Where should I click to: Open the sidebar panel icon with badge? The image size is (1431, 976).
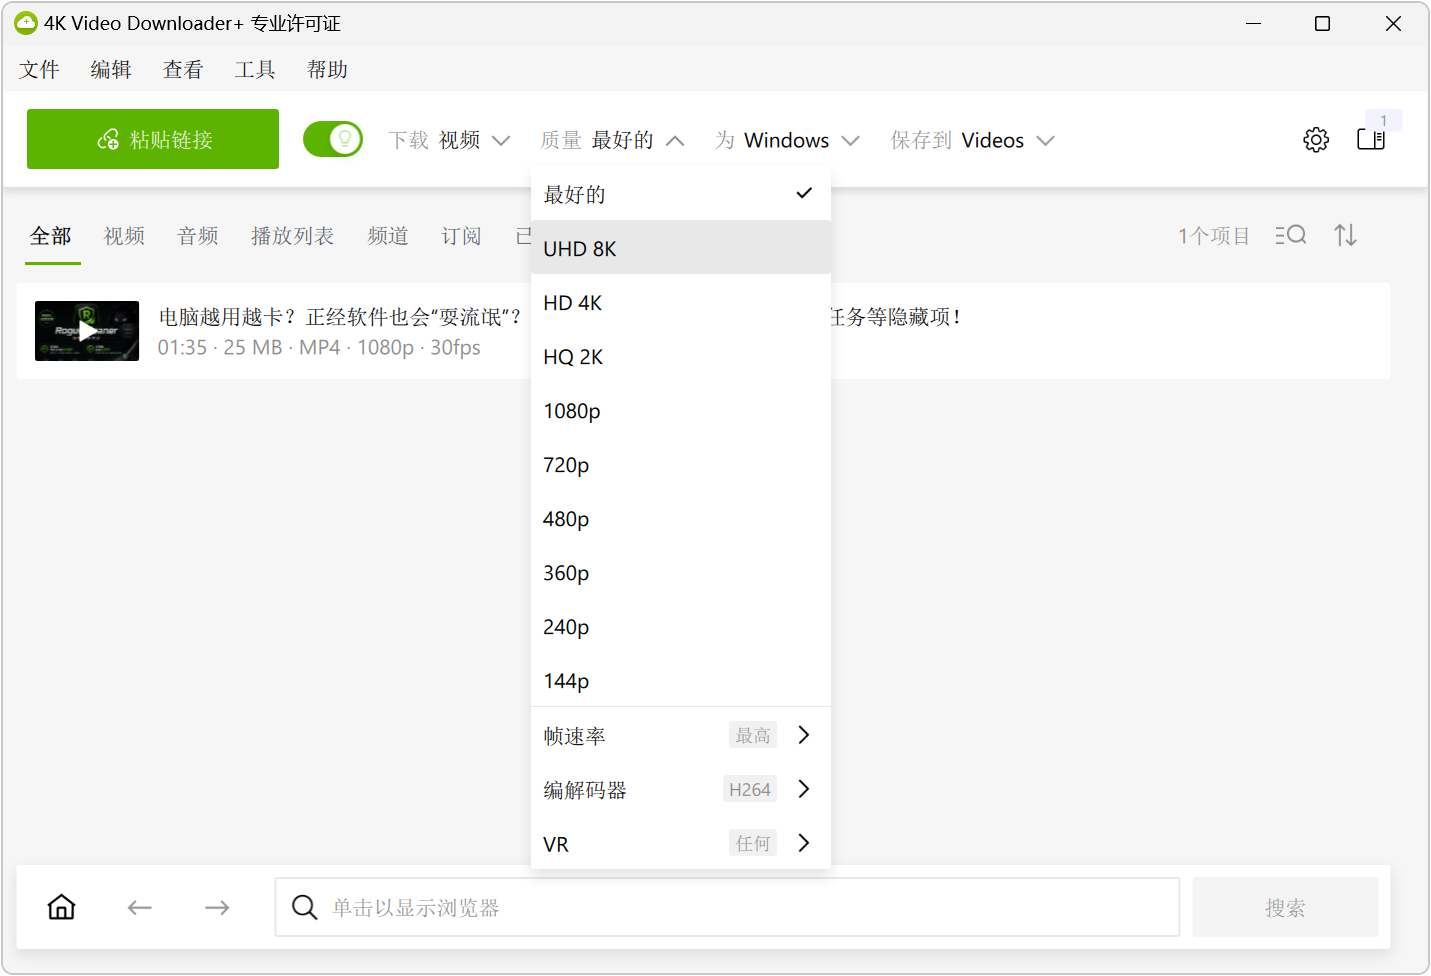[x=1371, y=139]
